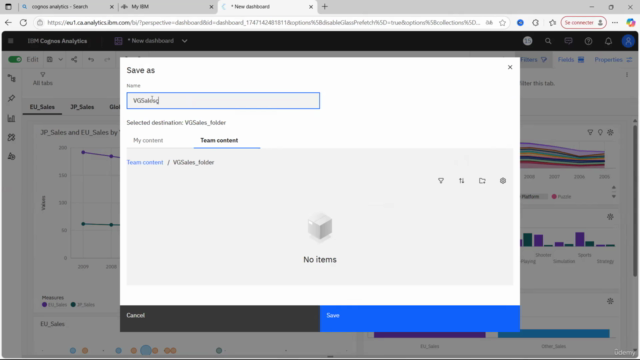The height and width of the screenshot is (360, 640).
Task: Open the widgets icon in left sidebar
Action: (11, 138)
